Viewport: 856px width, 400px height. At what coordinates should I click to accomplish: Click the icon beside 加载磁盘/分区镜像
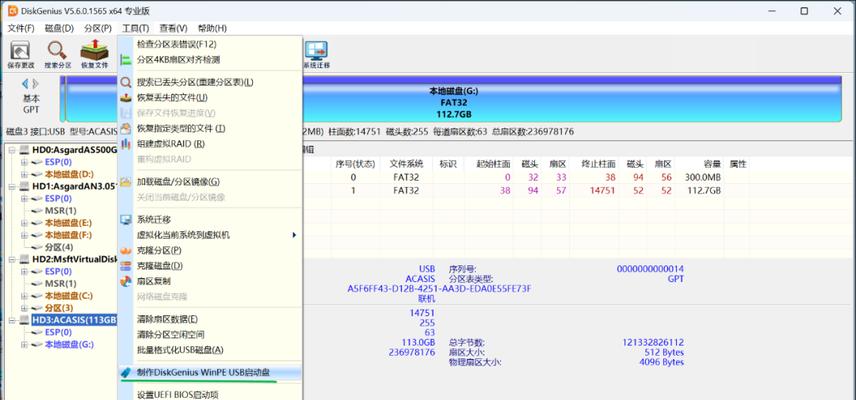click(126, 182)
